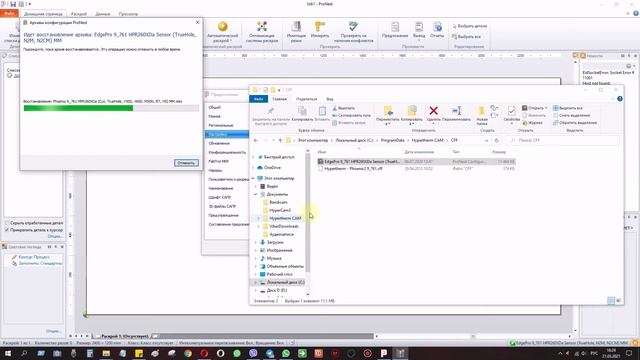
Task: Click the Move to folder icon
Action: pyautogui.click(x=388, y=111)
